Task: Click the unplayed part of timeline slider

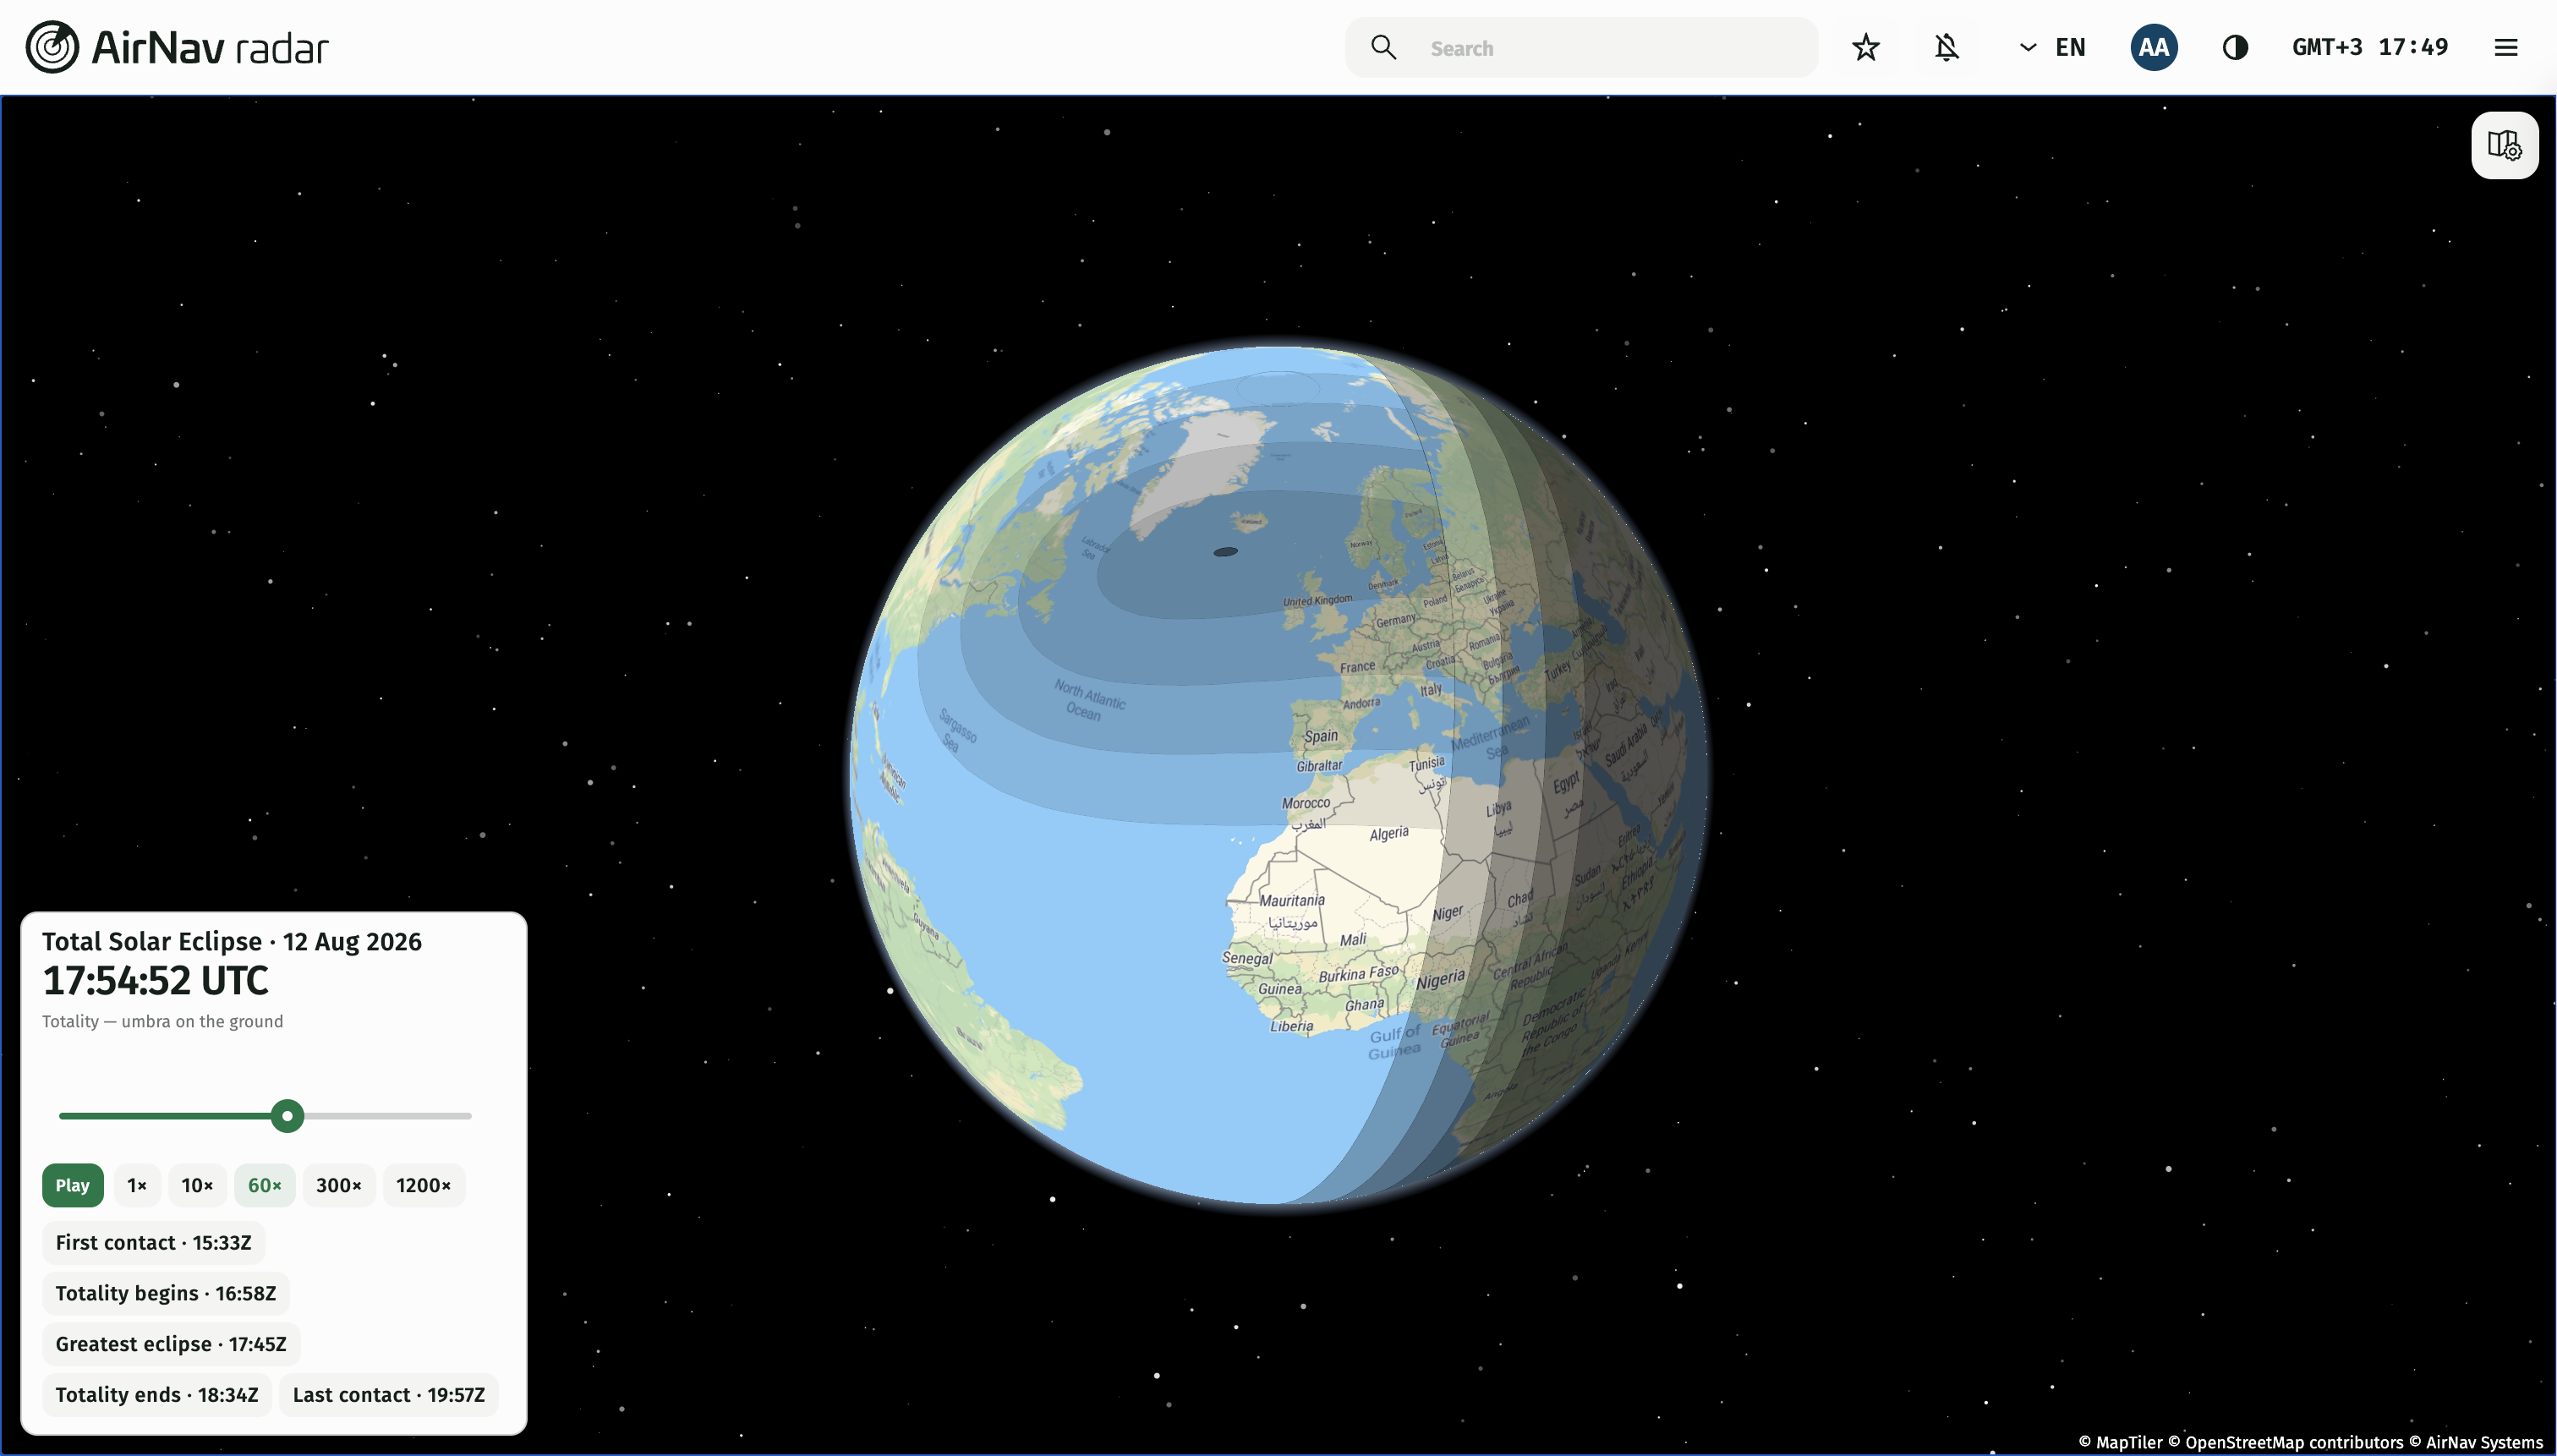Action: (x=388, y=1116)
